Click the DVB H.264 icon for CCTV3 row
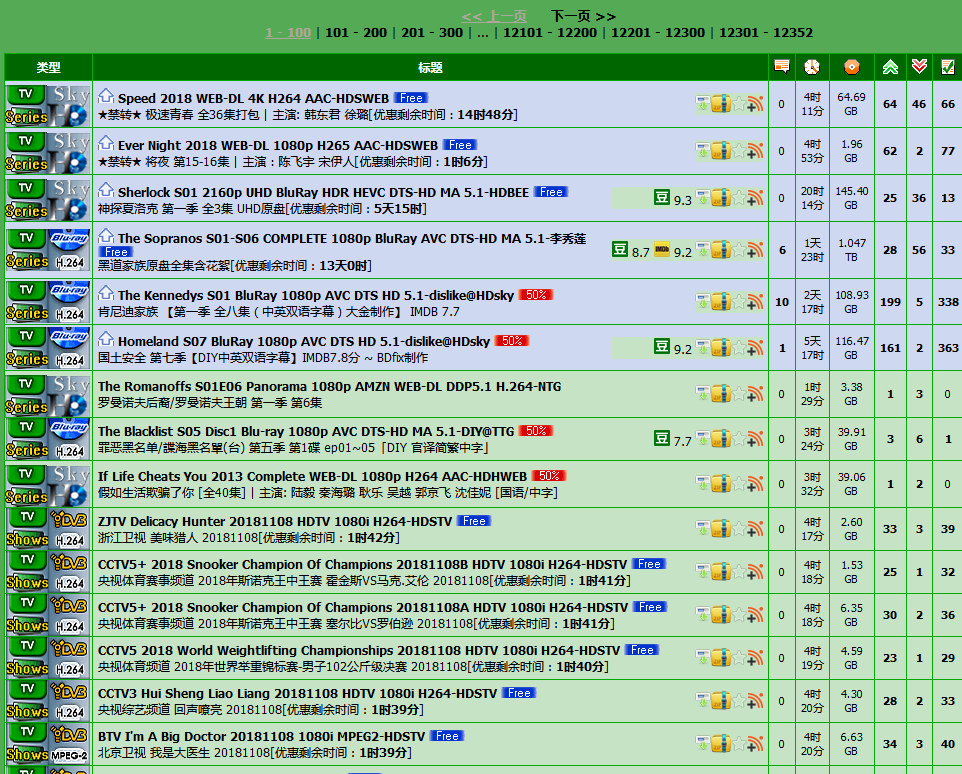 (x=69, y=700)
